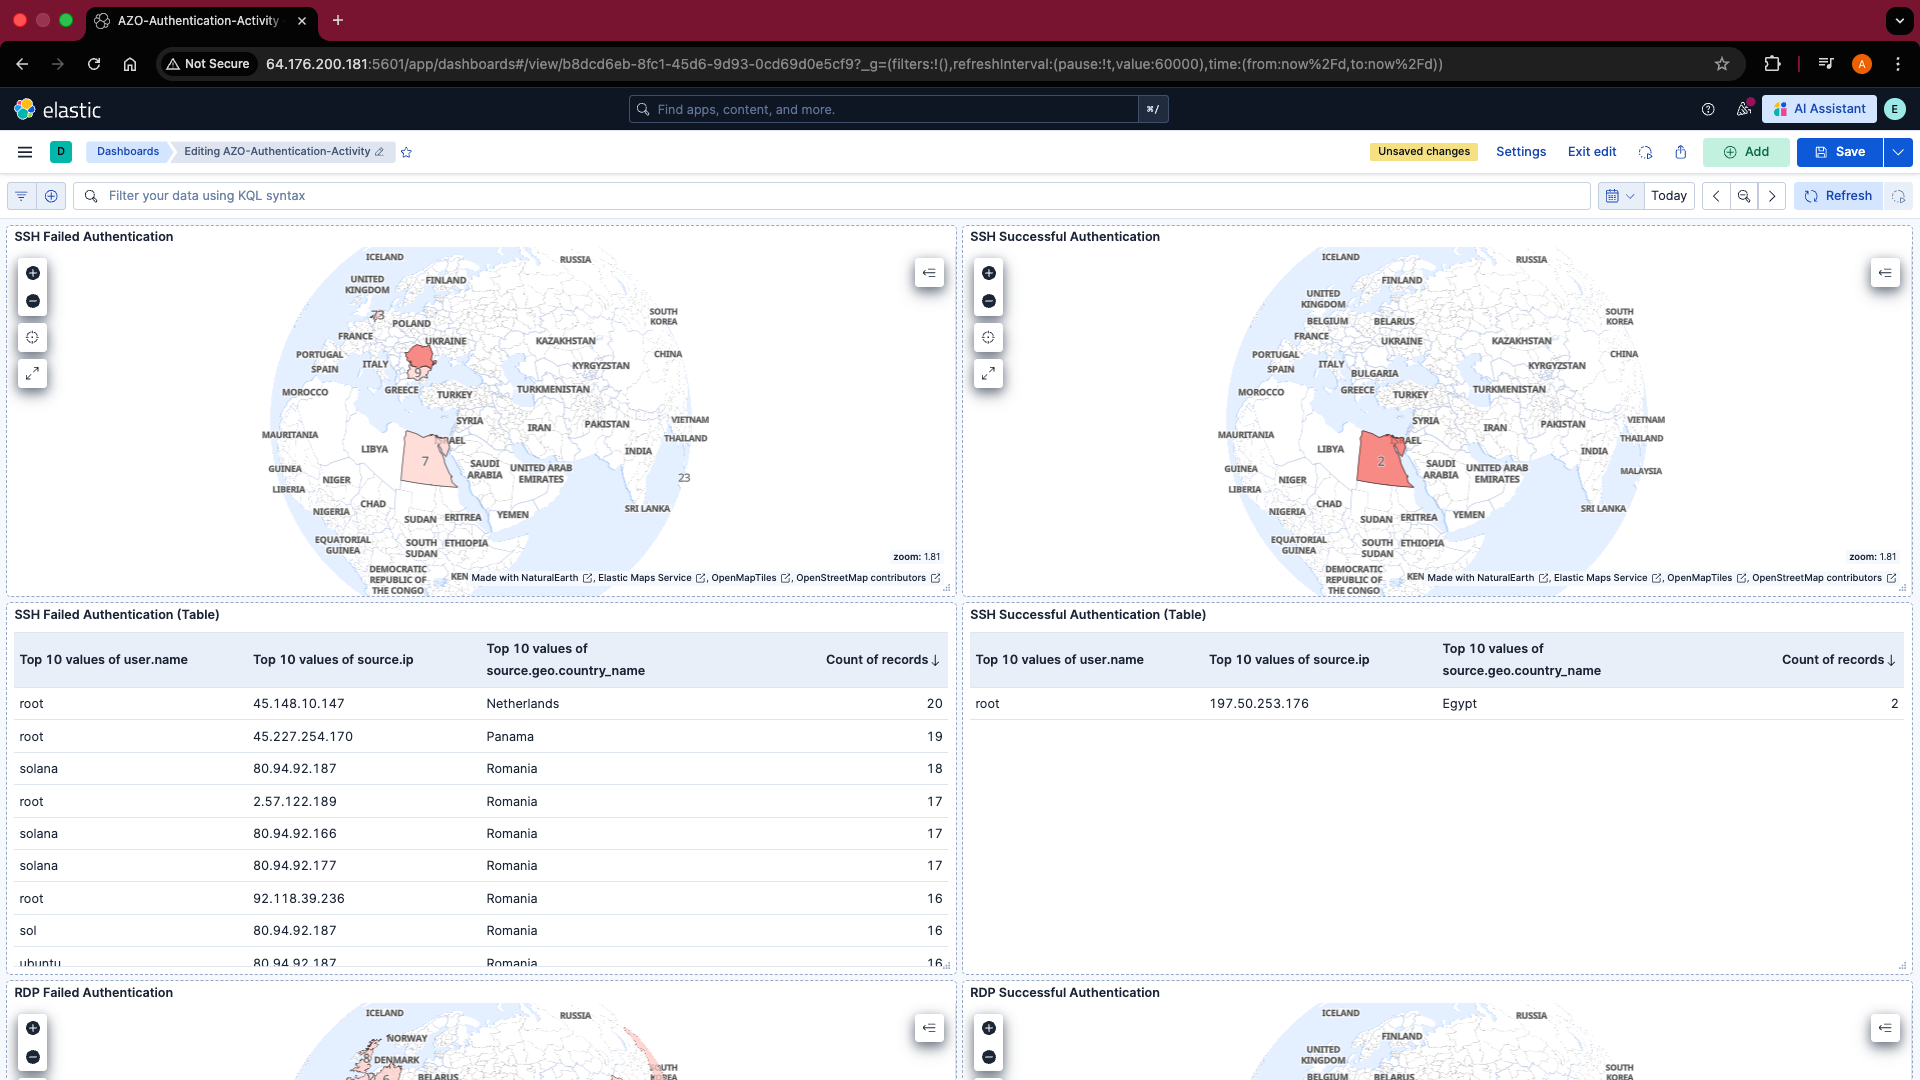Image resolution: width=1920 pixels, height=1080 pixels.
Task: Favorite dashboard with star icon in breadcrumb
Action: coord(406,152)
